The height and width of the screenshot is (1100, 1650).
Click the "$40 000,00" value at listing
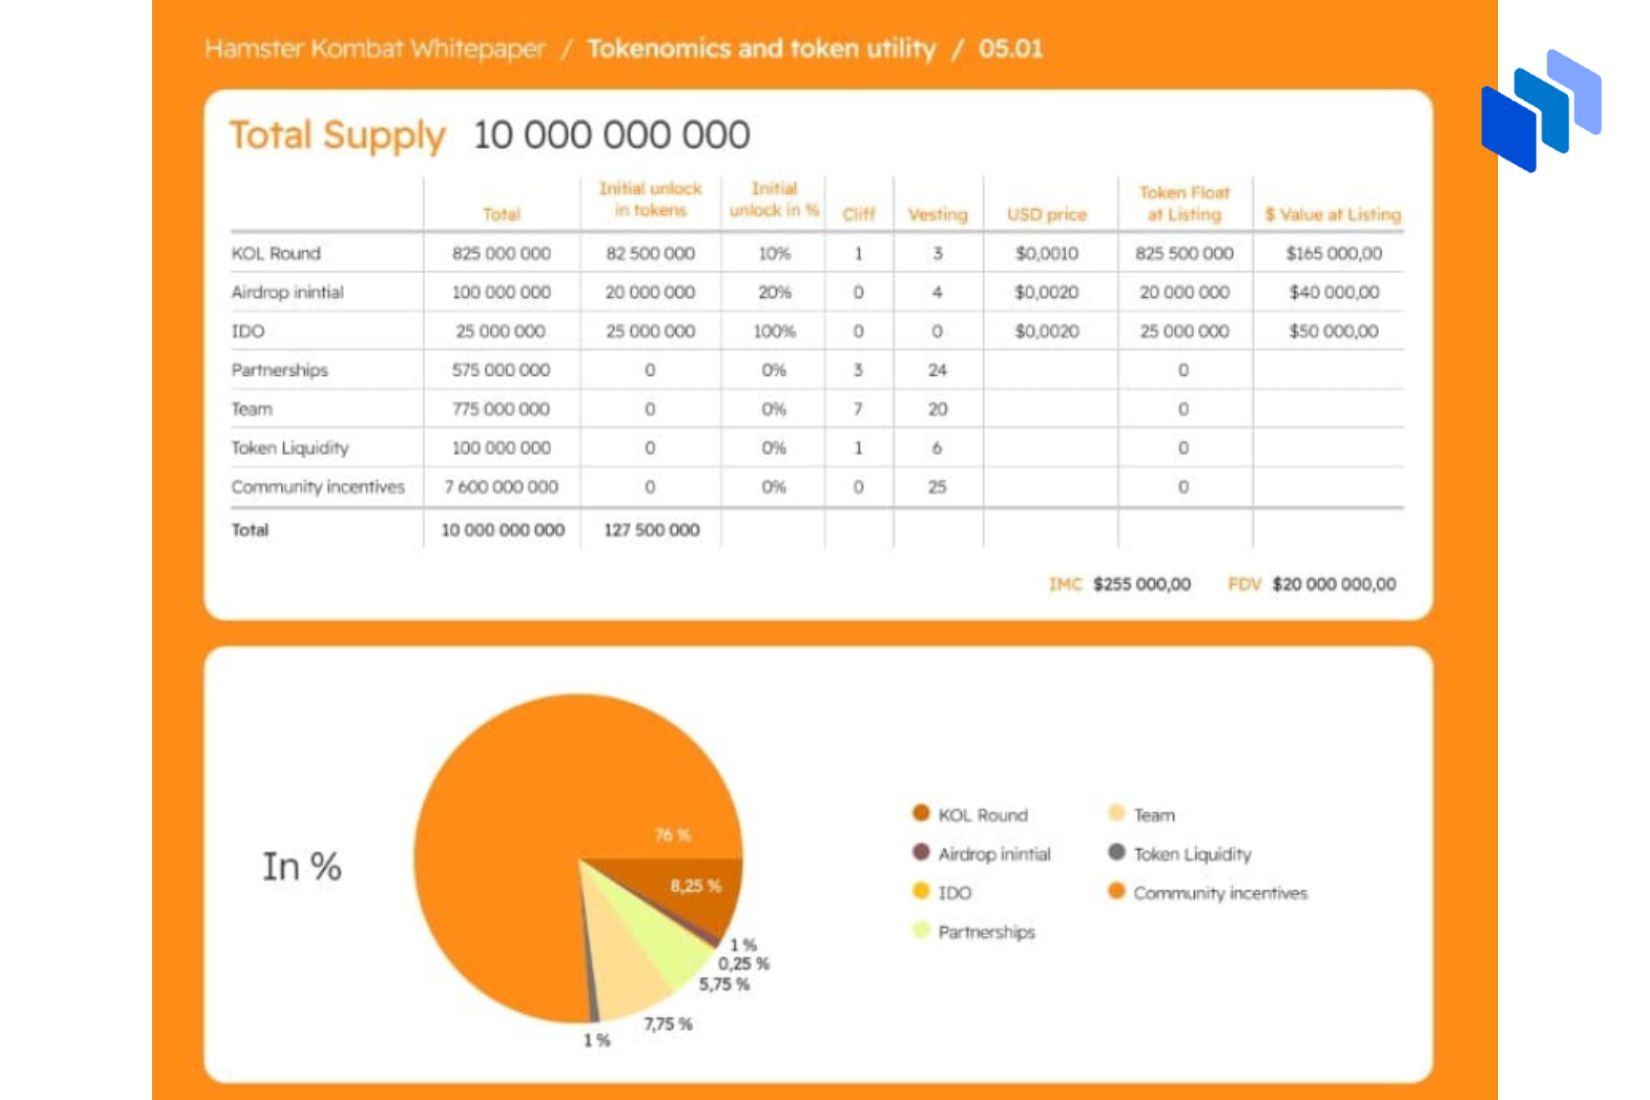coord(1334,292)
